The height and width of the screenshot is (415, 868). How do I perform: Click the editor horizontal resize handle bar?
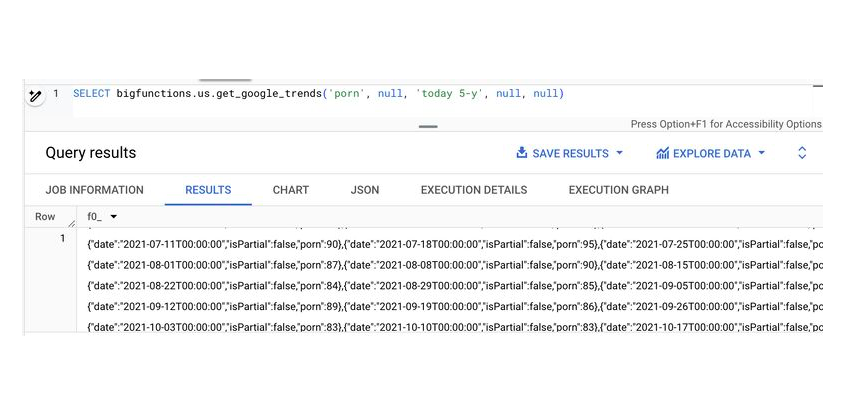(428, 127)
